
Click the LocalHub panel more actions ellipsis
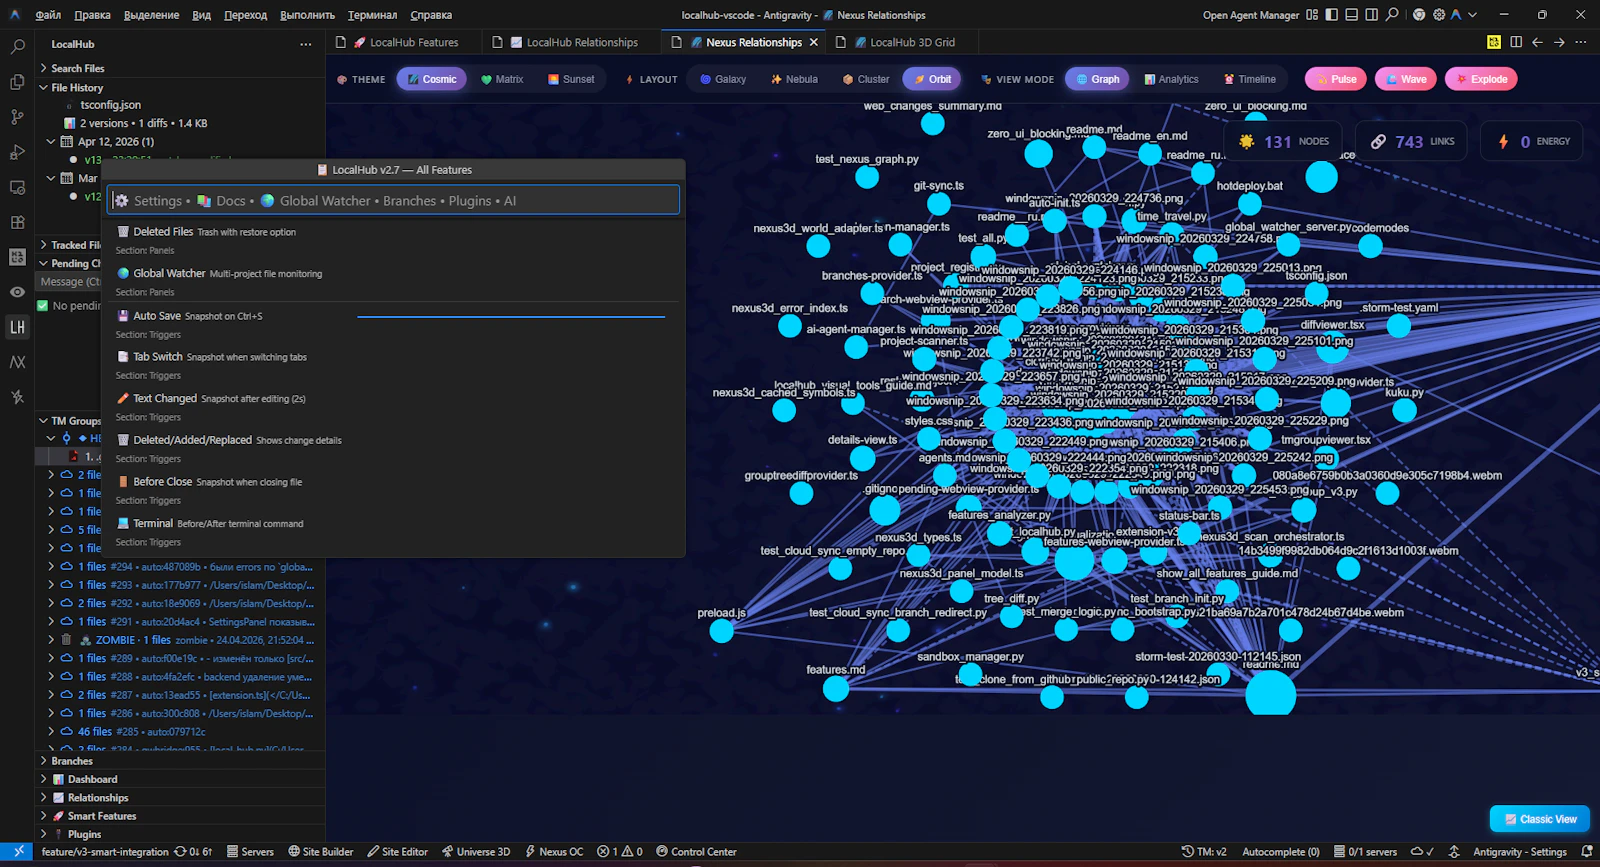pyautogui.click(x=305, y=44)
